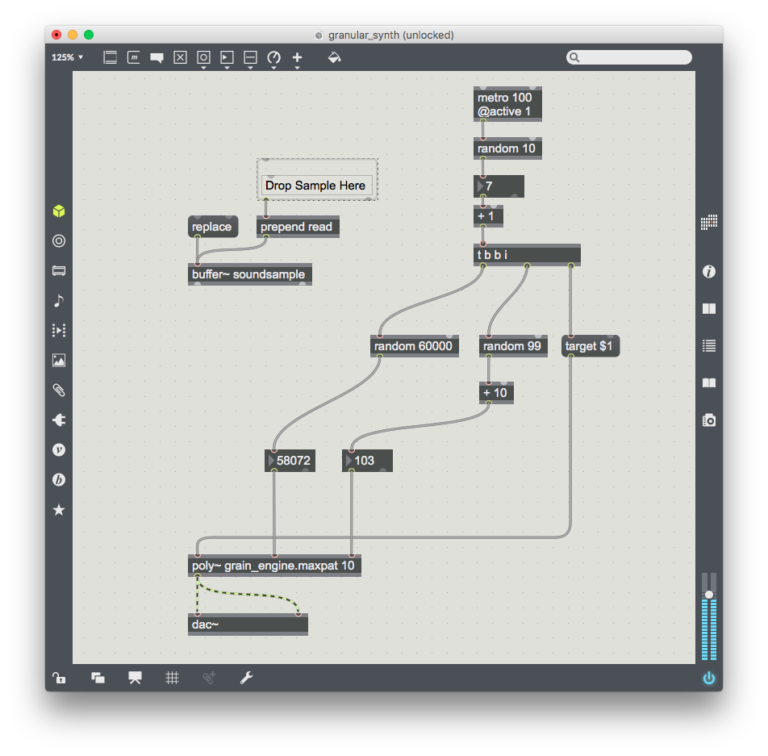Open the Images browser in sidebar
The height and width of the screenshot is (756, 768).
click(59, 360)
